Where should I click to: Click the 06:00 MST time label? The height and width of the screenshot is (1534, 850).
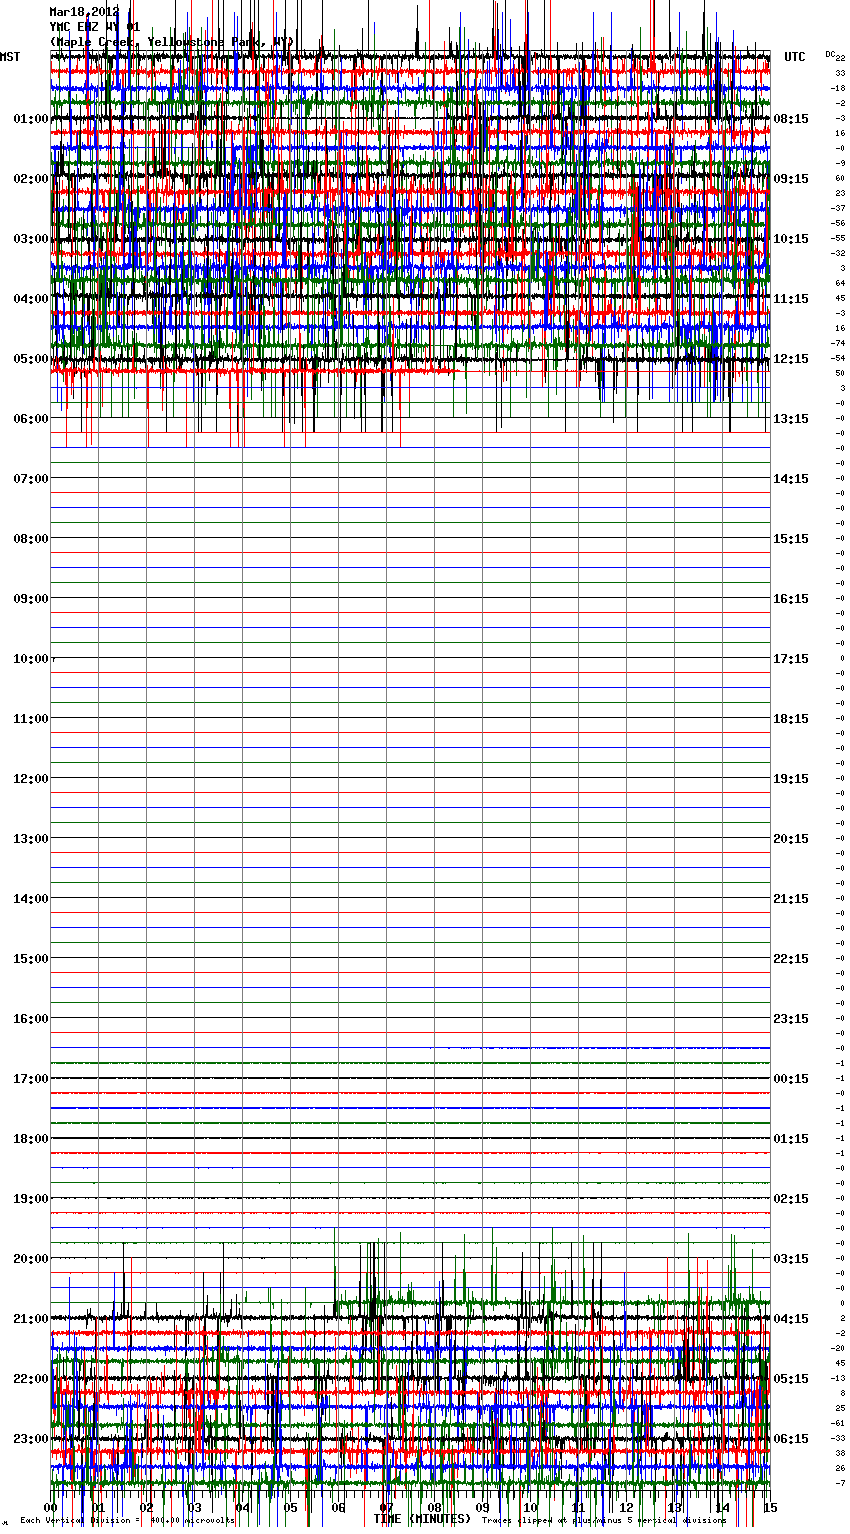(x=31, y=419)
